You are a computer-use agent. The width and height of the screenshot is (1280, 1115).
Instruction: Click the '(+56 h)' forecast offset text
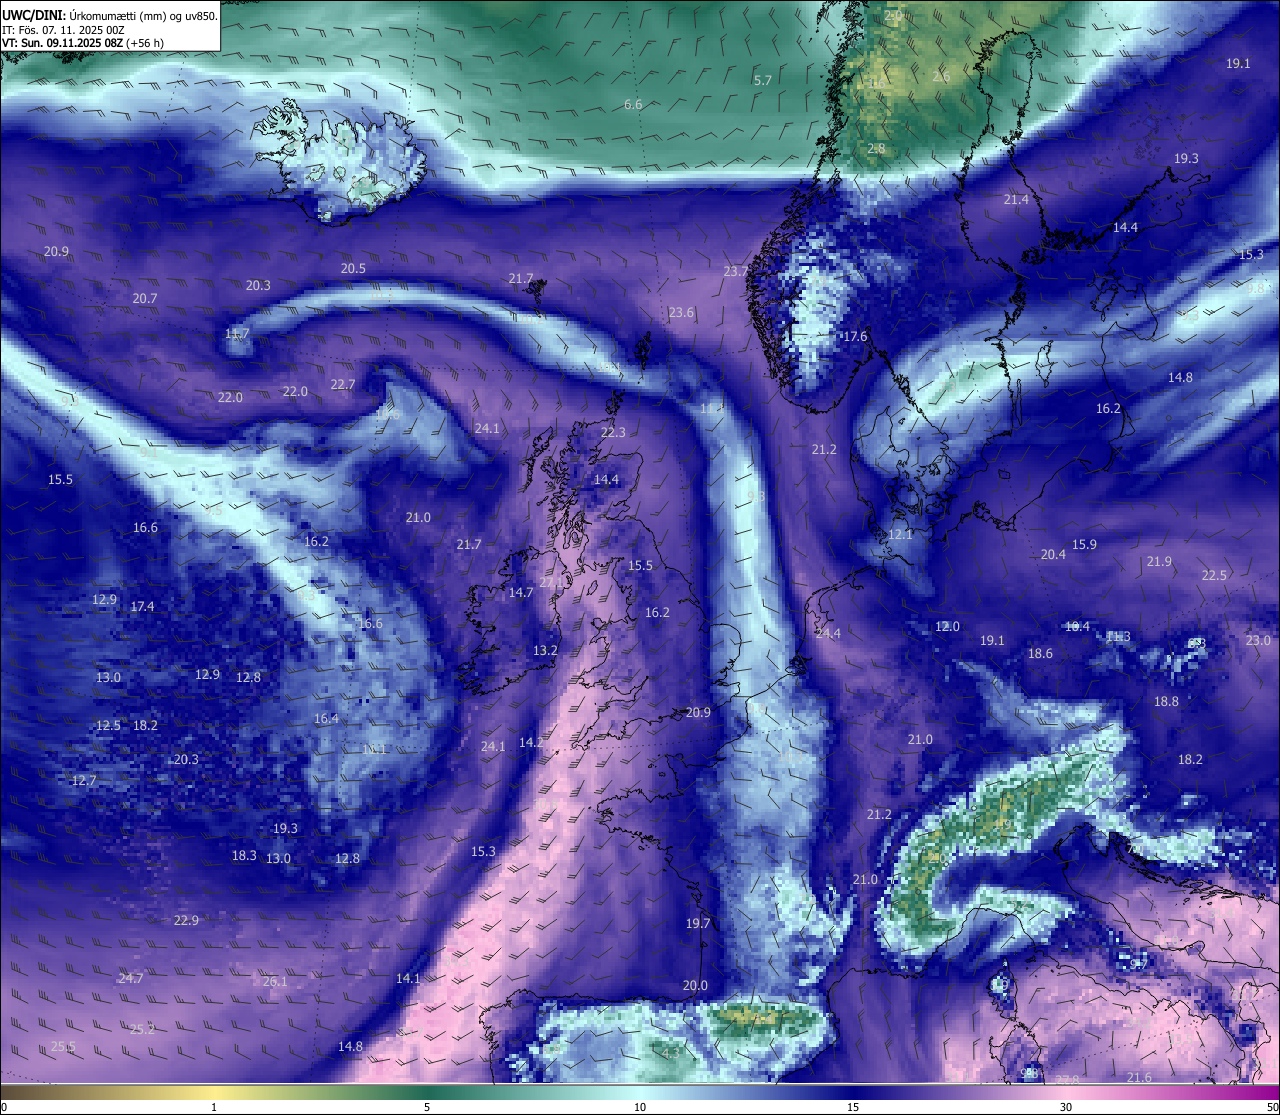[145, 43]
